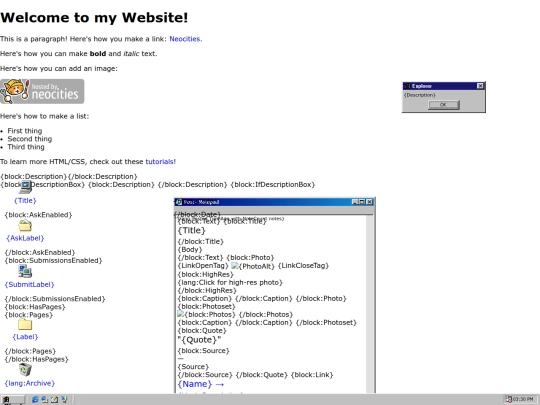
Task: Click the {block:Photoset} text line
Action: 207,307
